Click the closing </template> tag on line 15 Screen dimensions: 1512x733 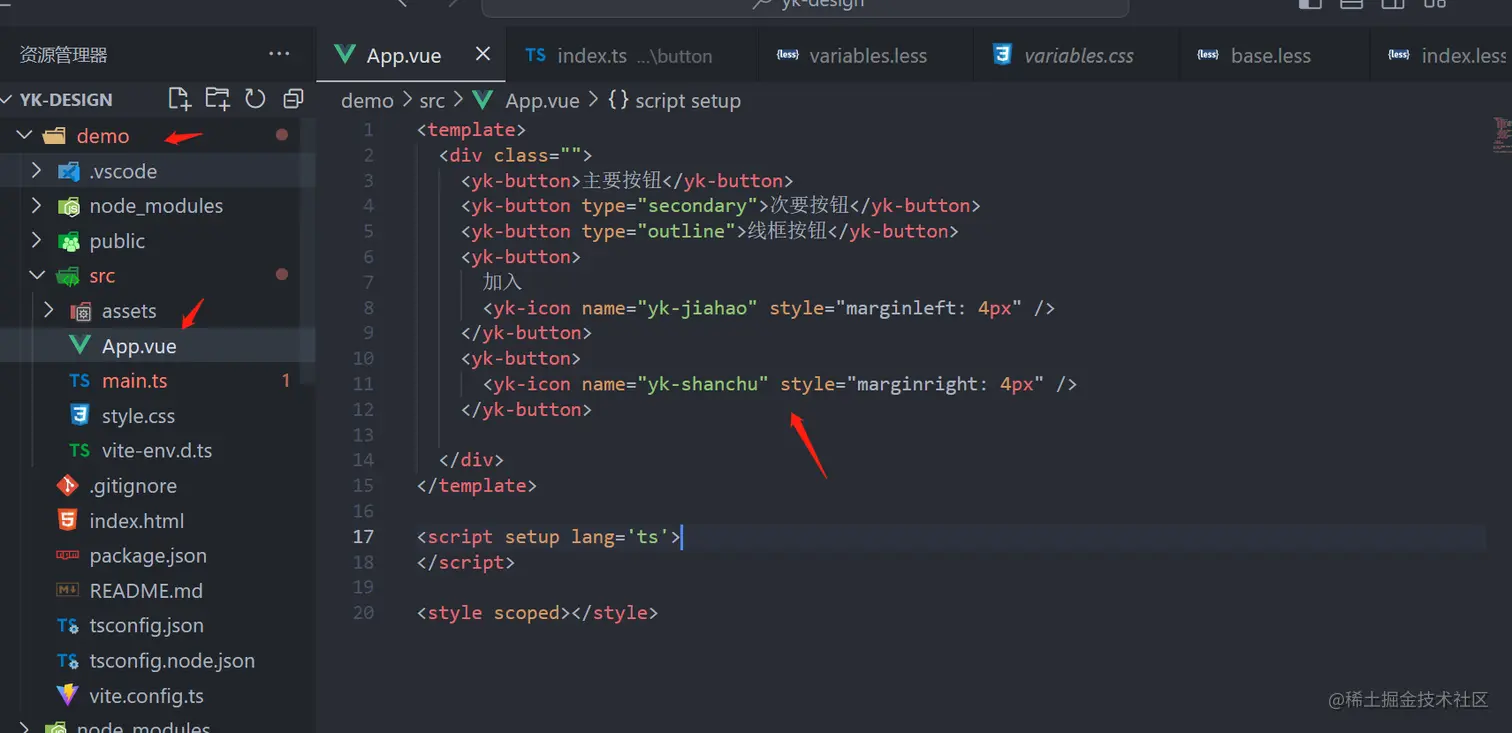477,486
